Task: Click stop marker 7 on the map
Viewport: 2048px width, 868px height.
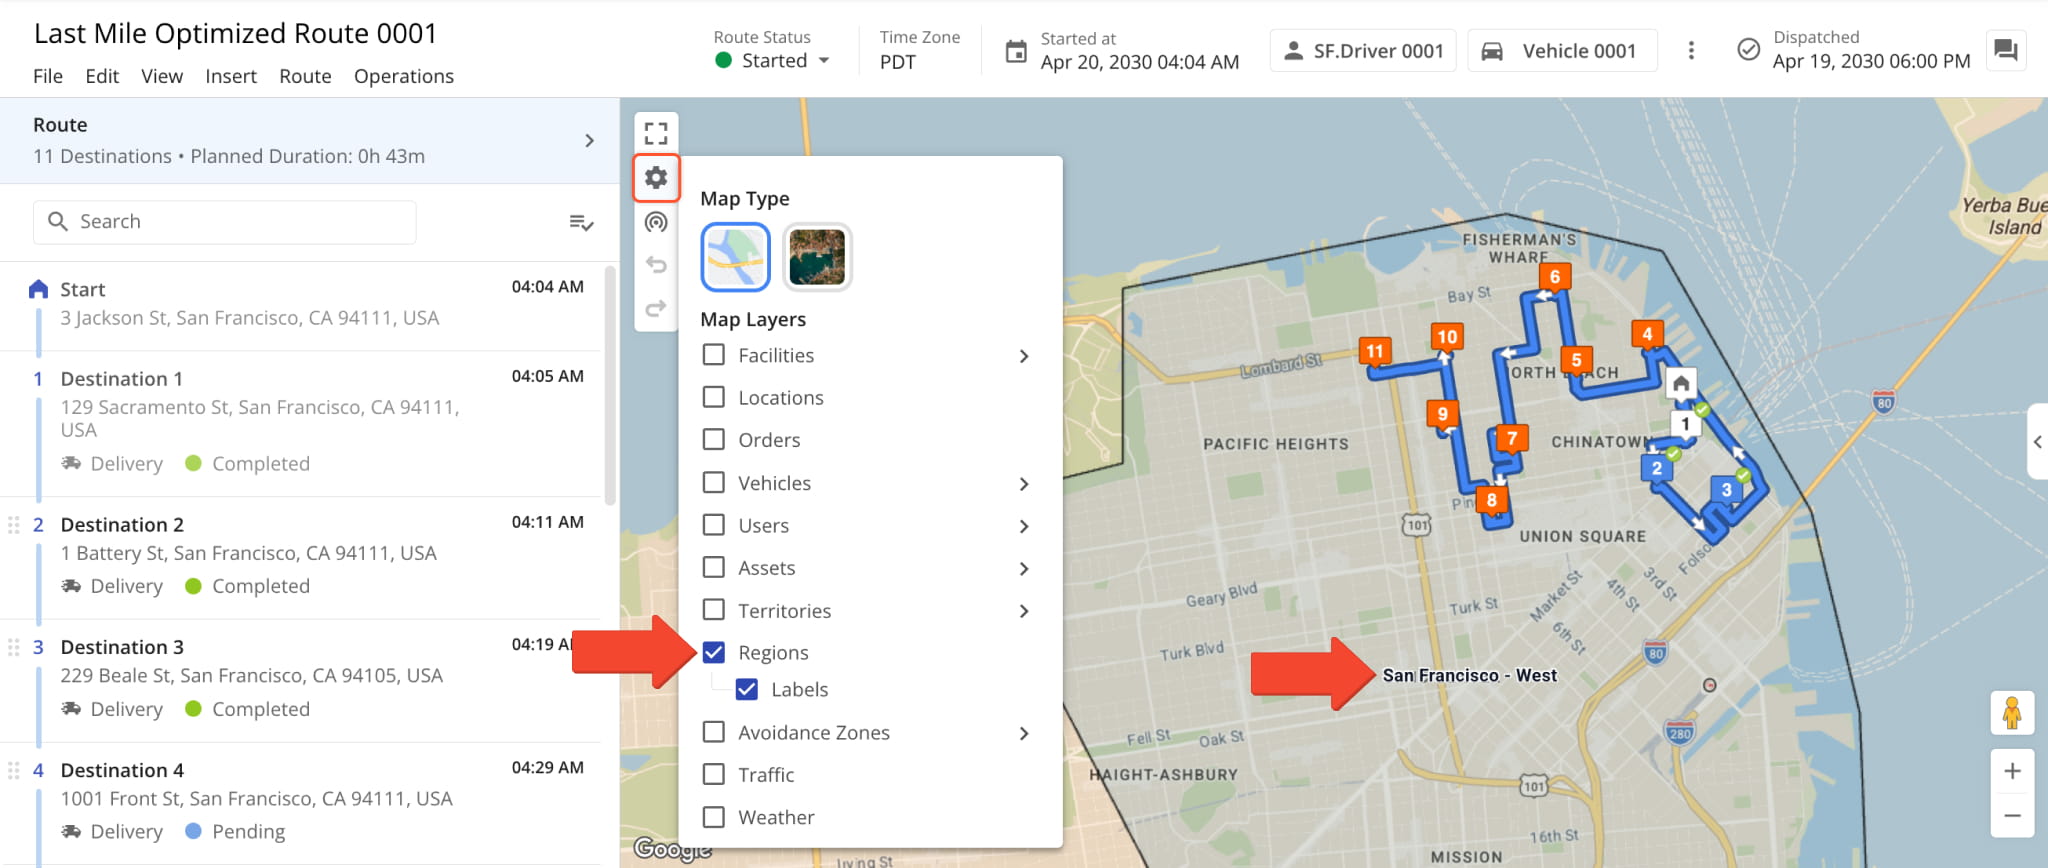Action: [1512, 438]
